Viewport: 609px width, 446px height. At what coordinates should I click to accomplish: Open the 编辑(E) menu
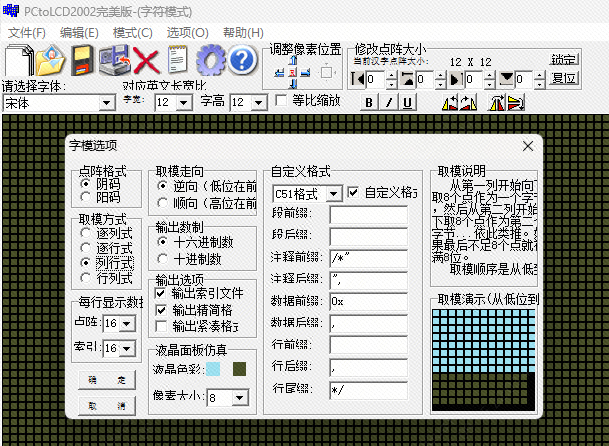pyautogui.click(x=79, y=33)
